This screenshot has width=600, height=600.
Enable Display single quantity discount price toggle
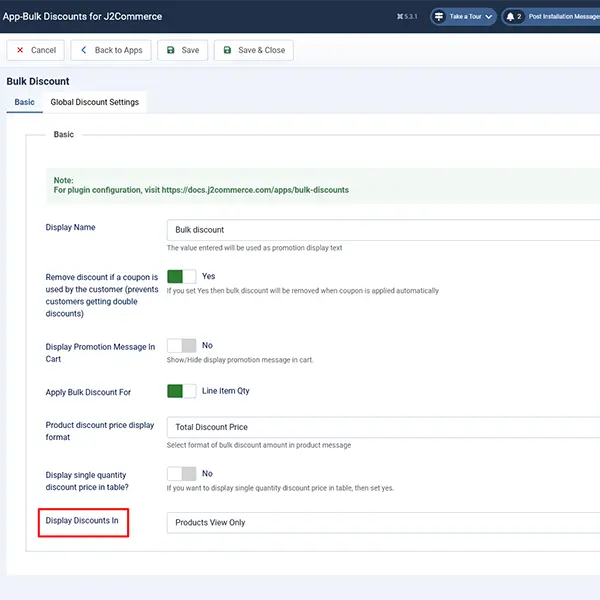[181, 474]
